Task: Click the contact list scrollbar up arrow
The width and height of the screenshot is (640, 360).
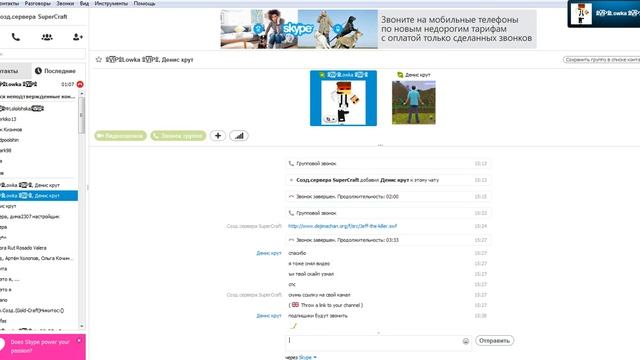Action: point(82,93)
